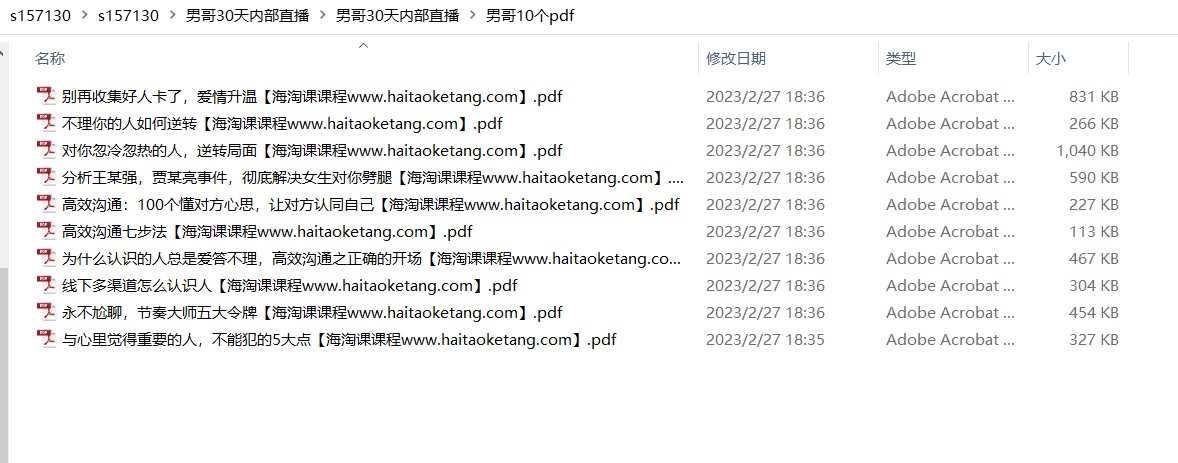The width and height of the screenshot is (1178, 463).
Task: Click PDF icon of 永不尬聊 file
Action: point(47,313)
